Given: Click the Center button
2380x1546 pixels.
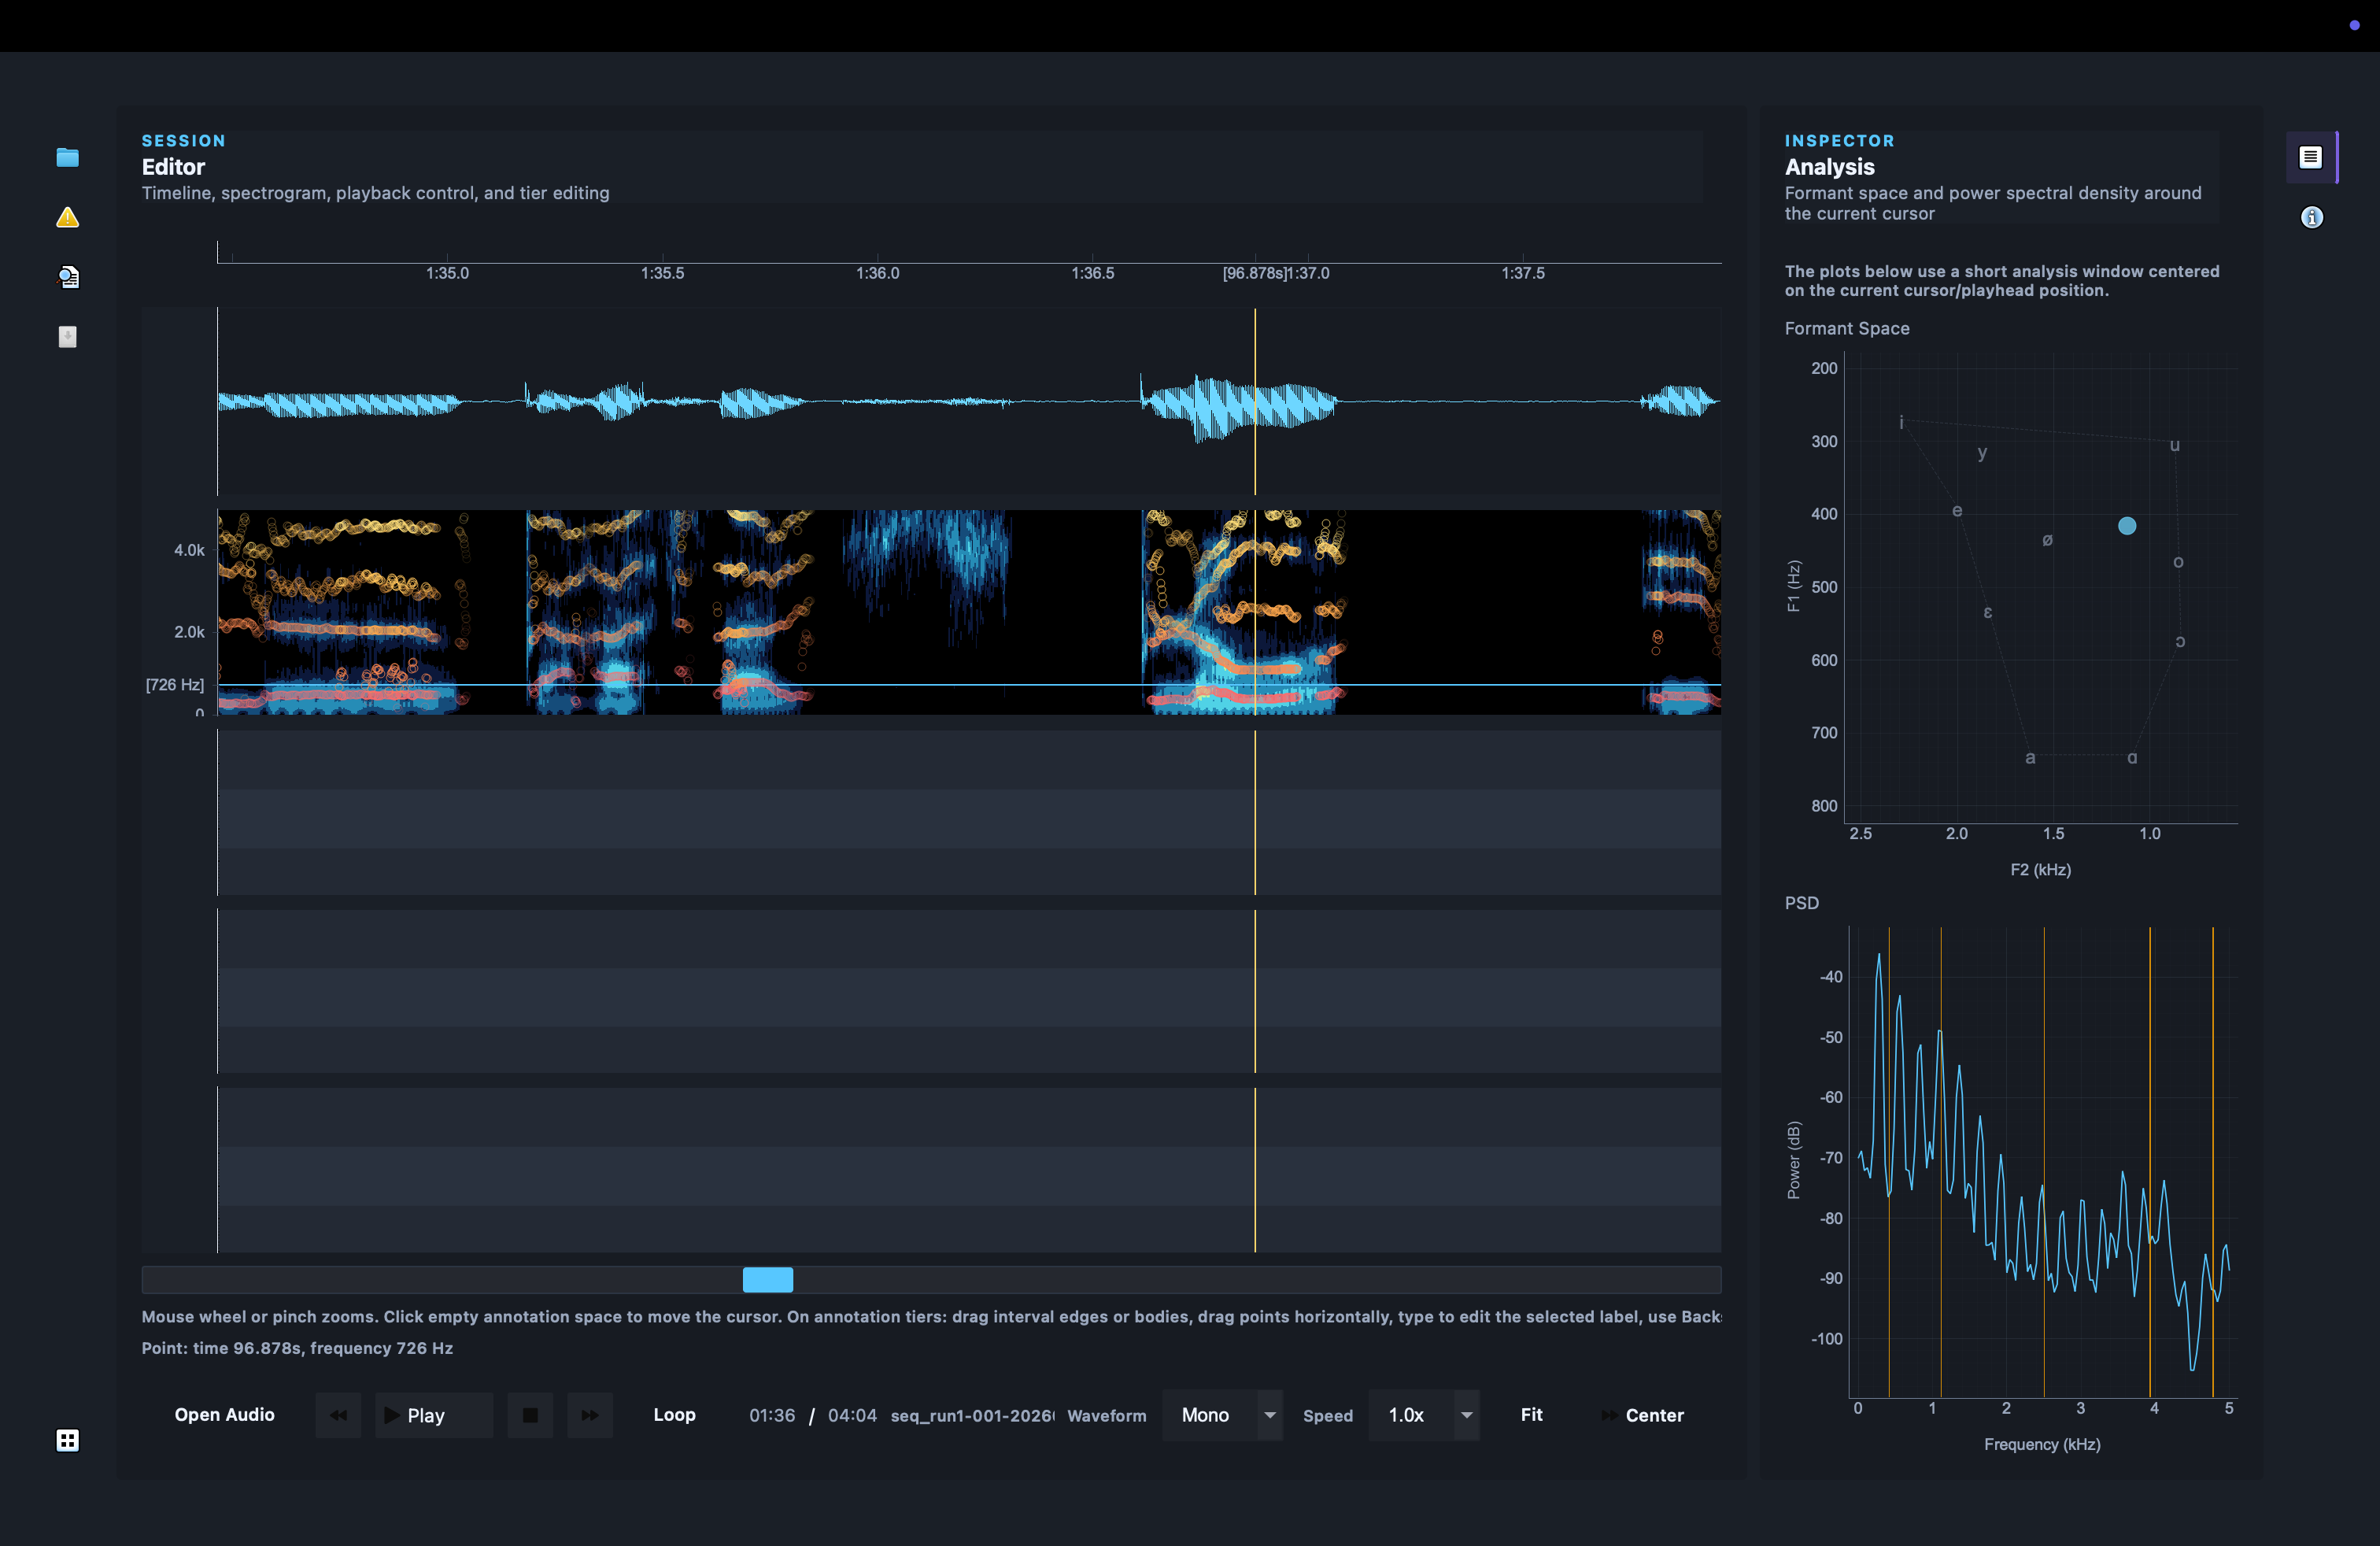Looking at the screenshot, I should point(1643,1415).
